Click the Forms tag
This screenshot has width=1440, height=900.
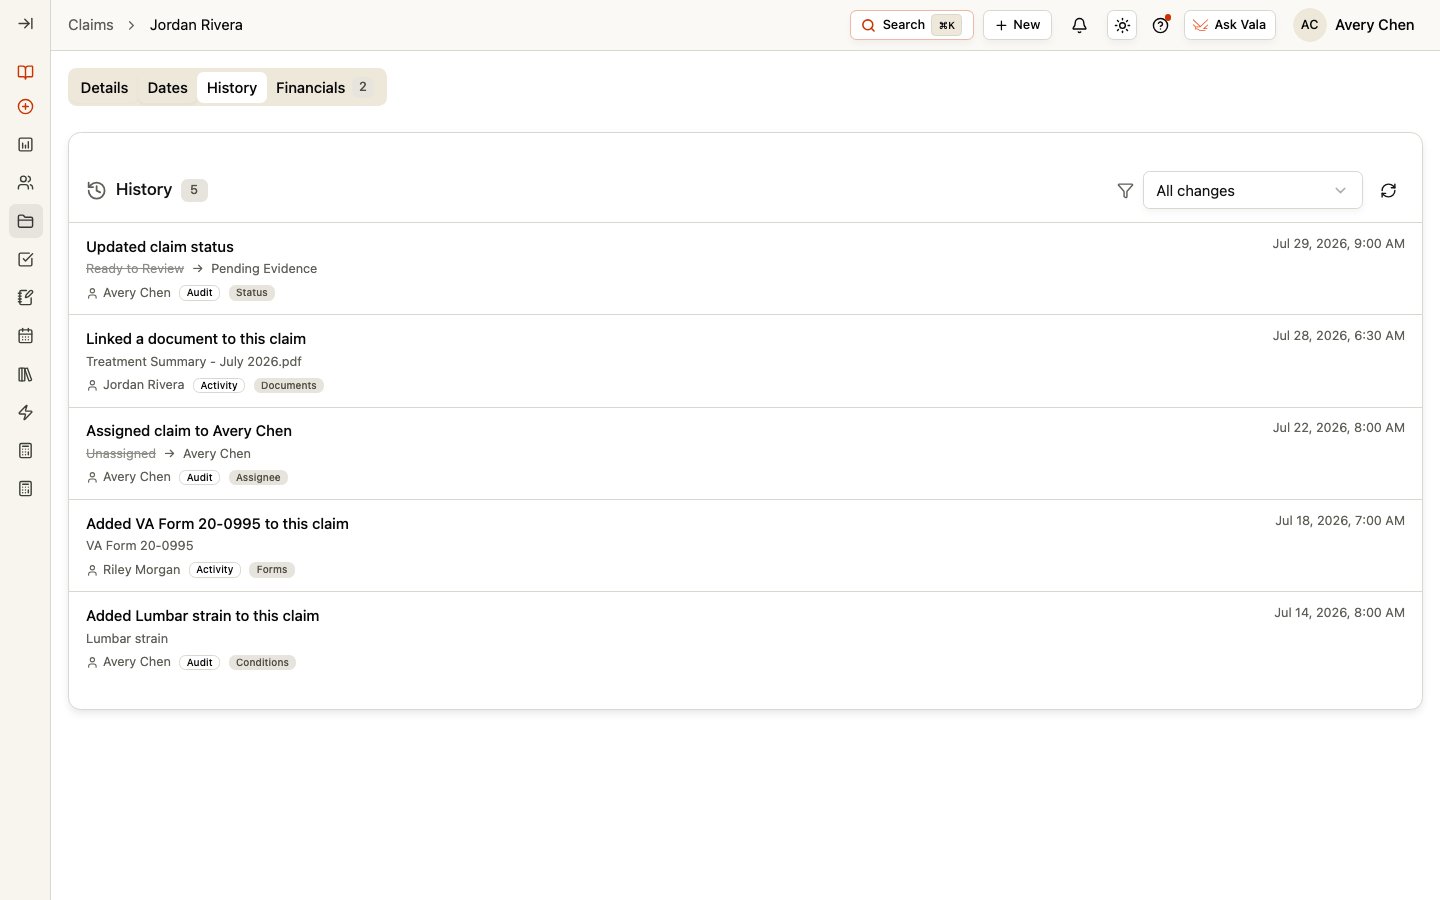(x=272, y=570)
